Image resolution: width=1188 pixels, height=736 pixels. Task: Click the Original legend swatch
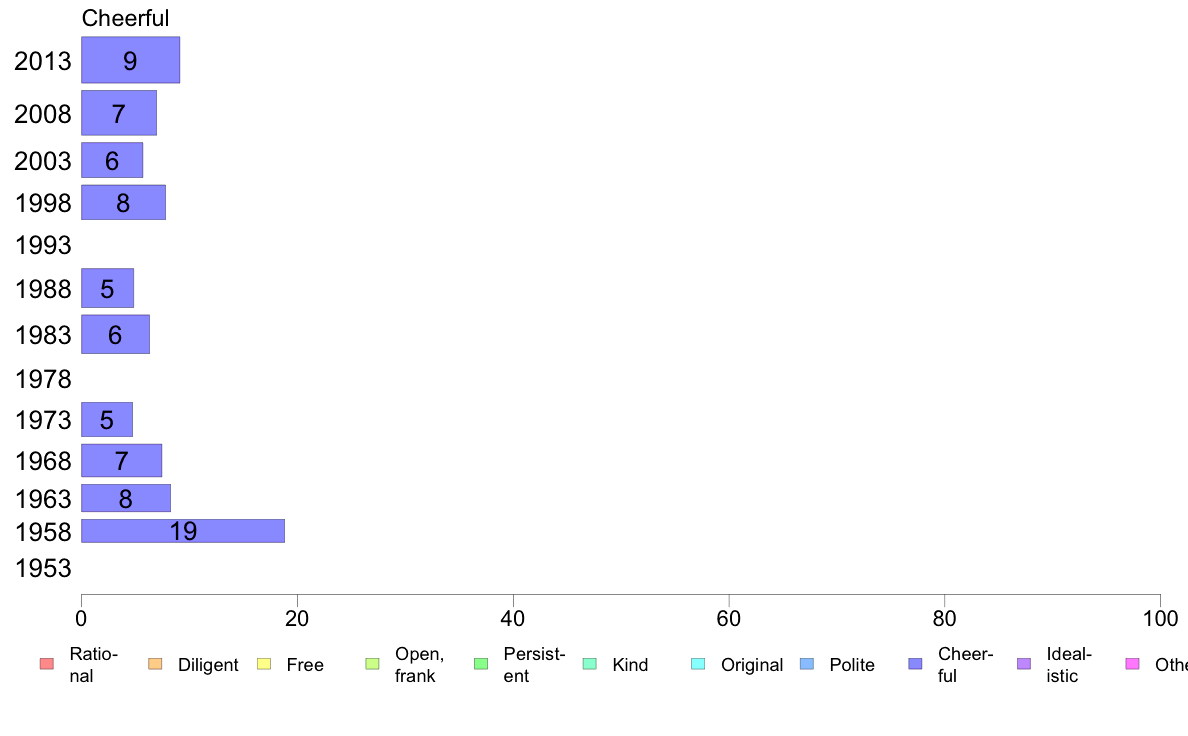[699, 664]
